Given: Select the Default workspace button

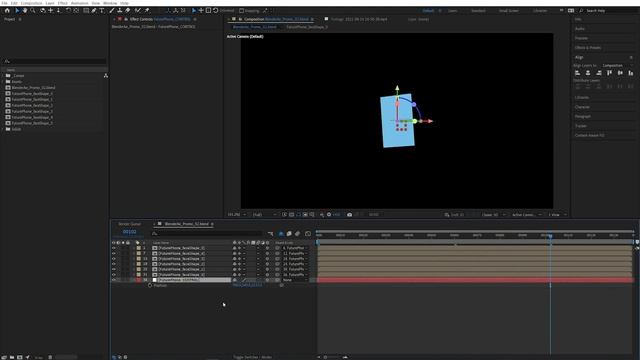Looking at the screenshot, I should (x=428, y=11).
